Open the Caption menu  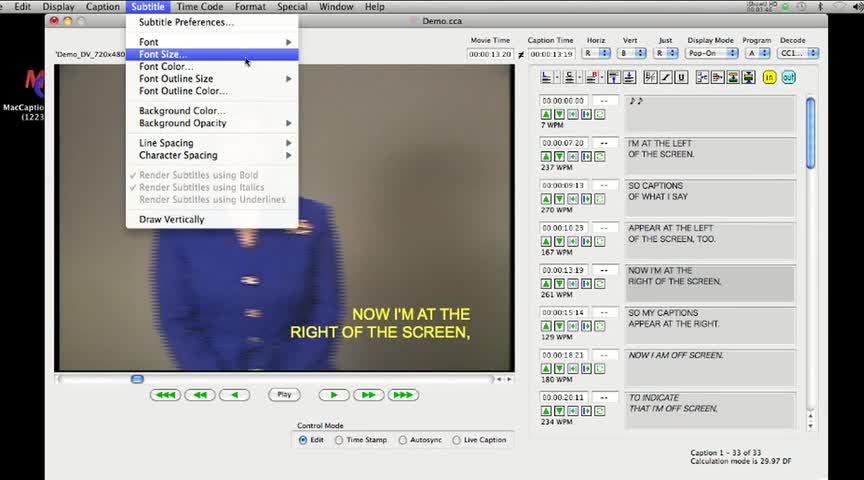(102, 7)
